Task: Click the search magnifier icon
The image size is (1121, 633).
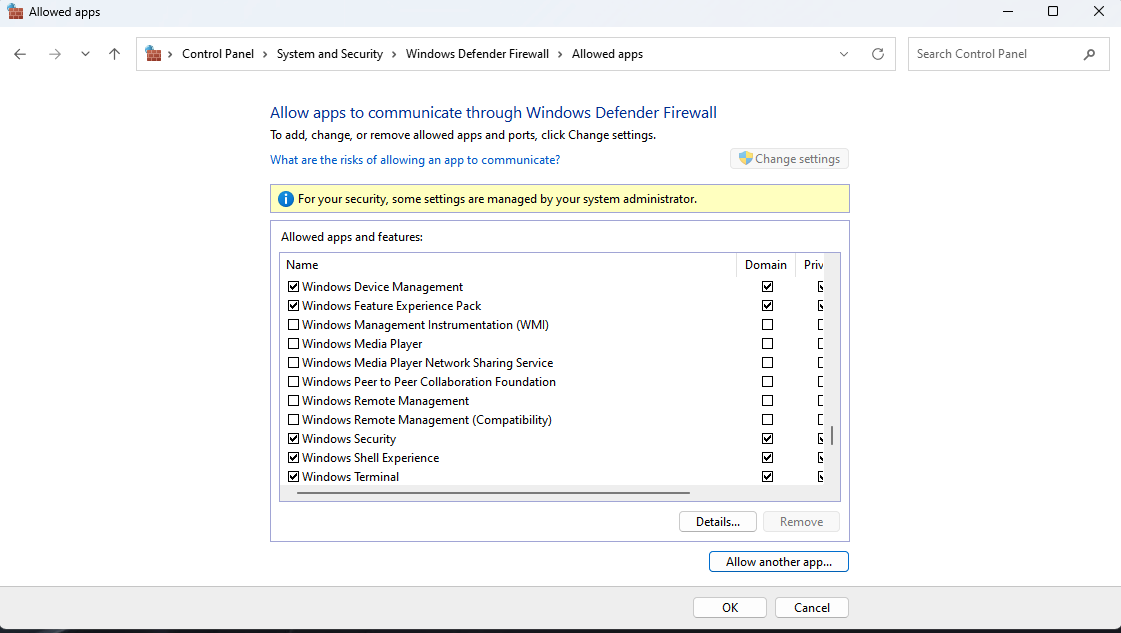Action: (x=1089, y=53)
